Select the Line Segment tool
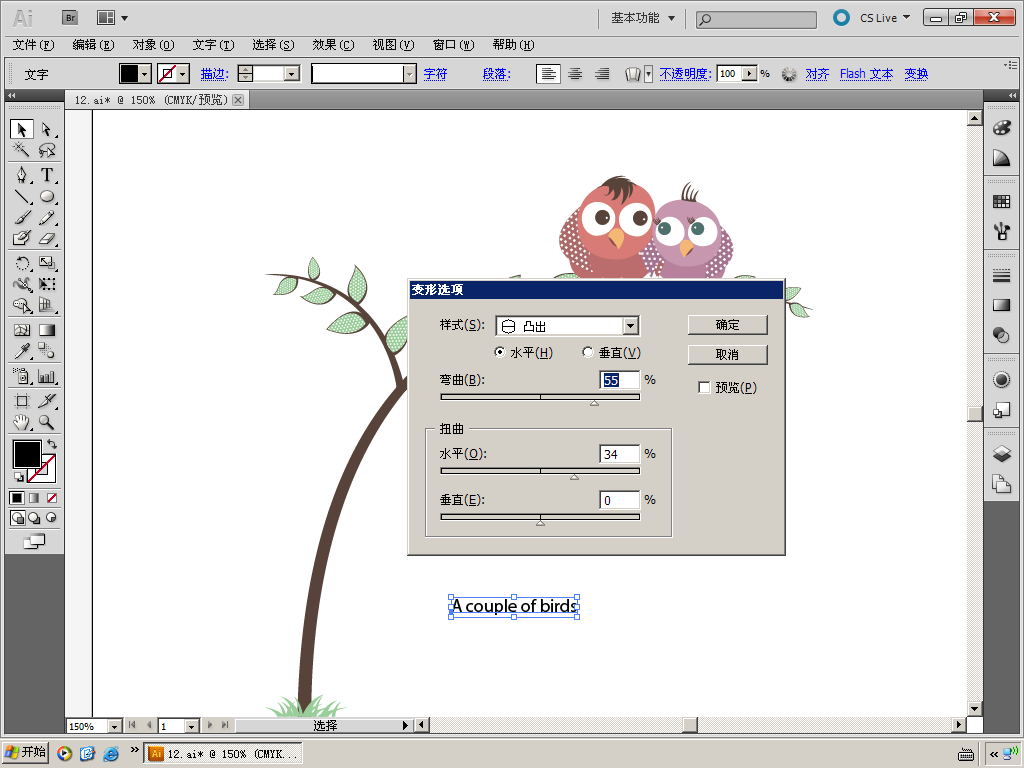This screenshot has width=1024, height=768. pos(22,196)
